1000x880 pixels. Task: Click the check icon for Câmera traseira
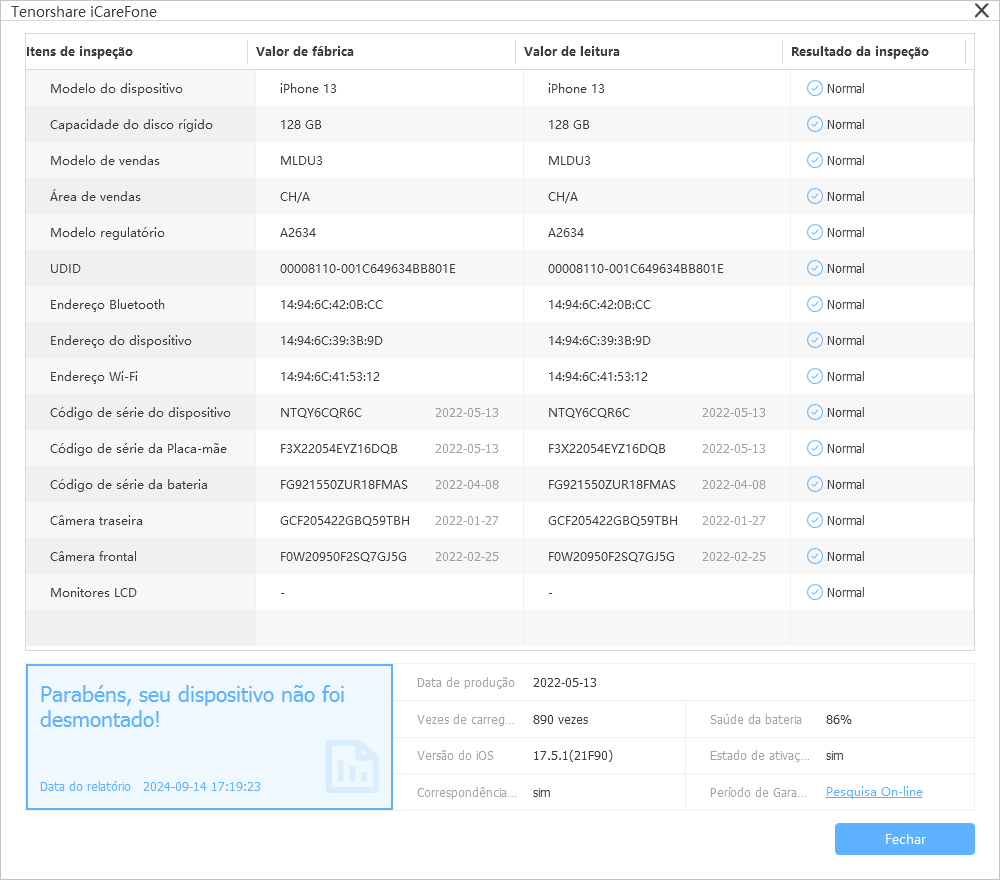(814, 520)
